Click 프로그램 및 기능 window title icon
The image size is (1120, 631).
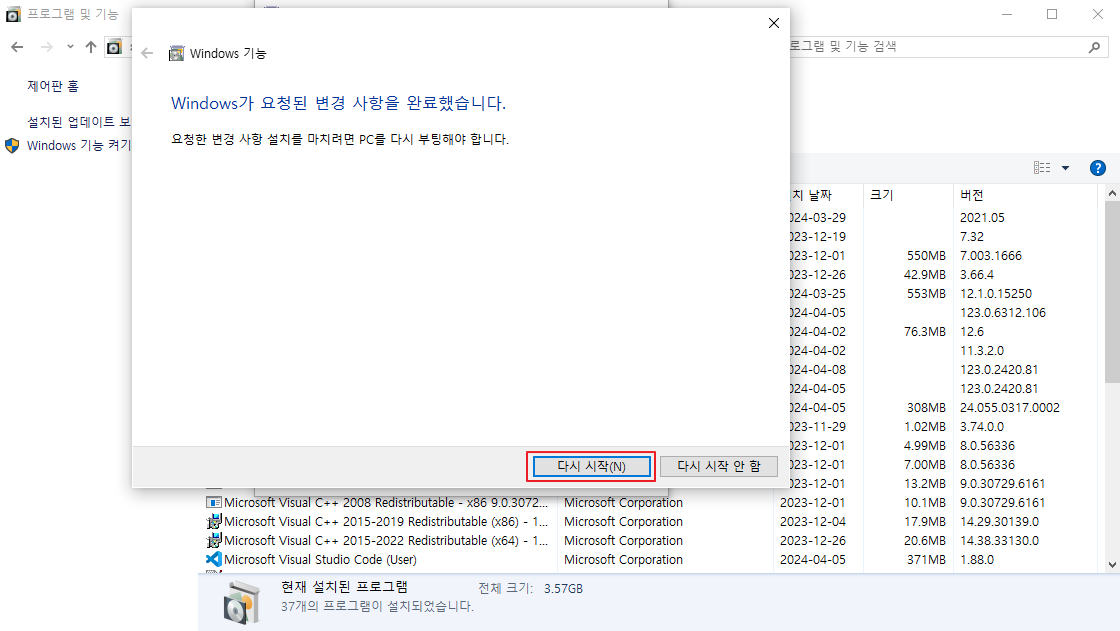13,14
